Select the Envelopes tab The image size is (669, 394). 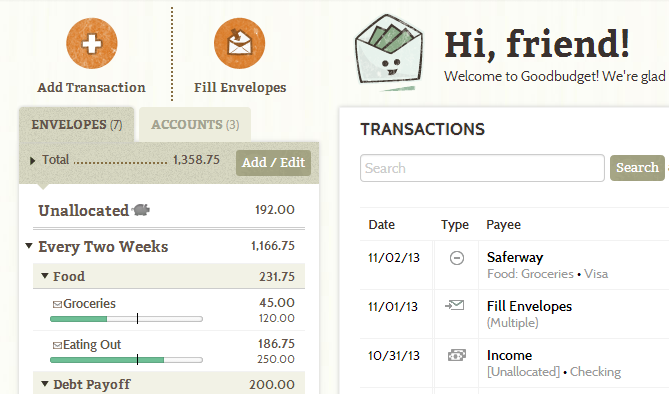click(x=77, y=125)
